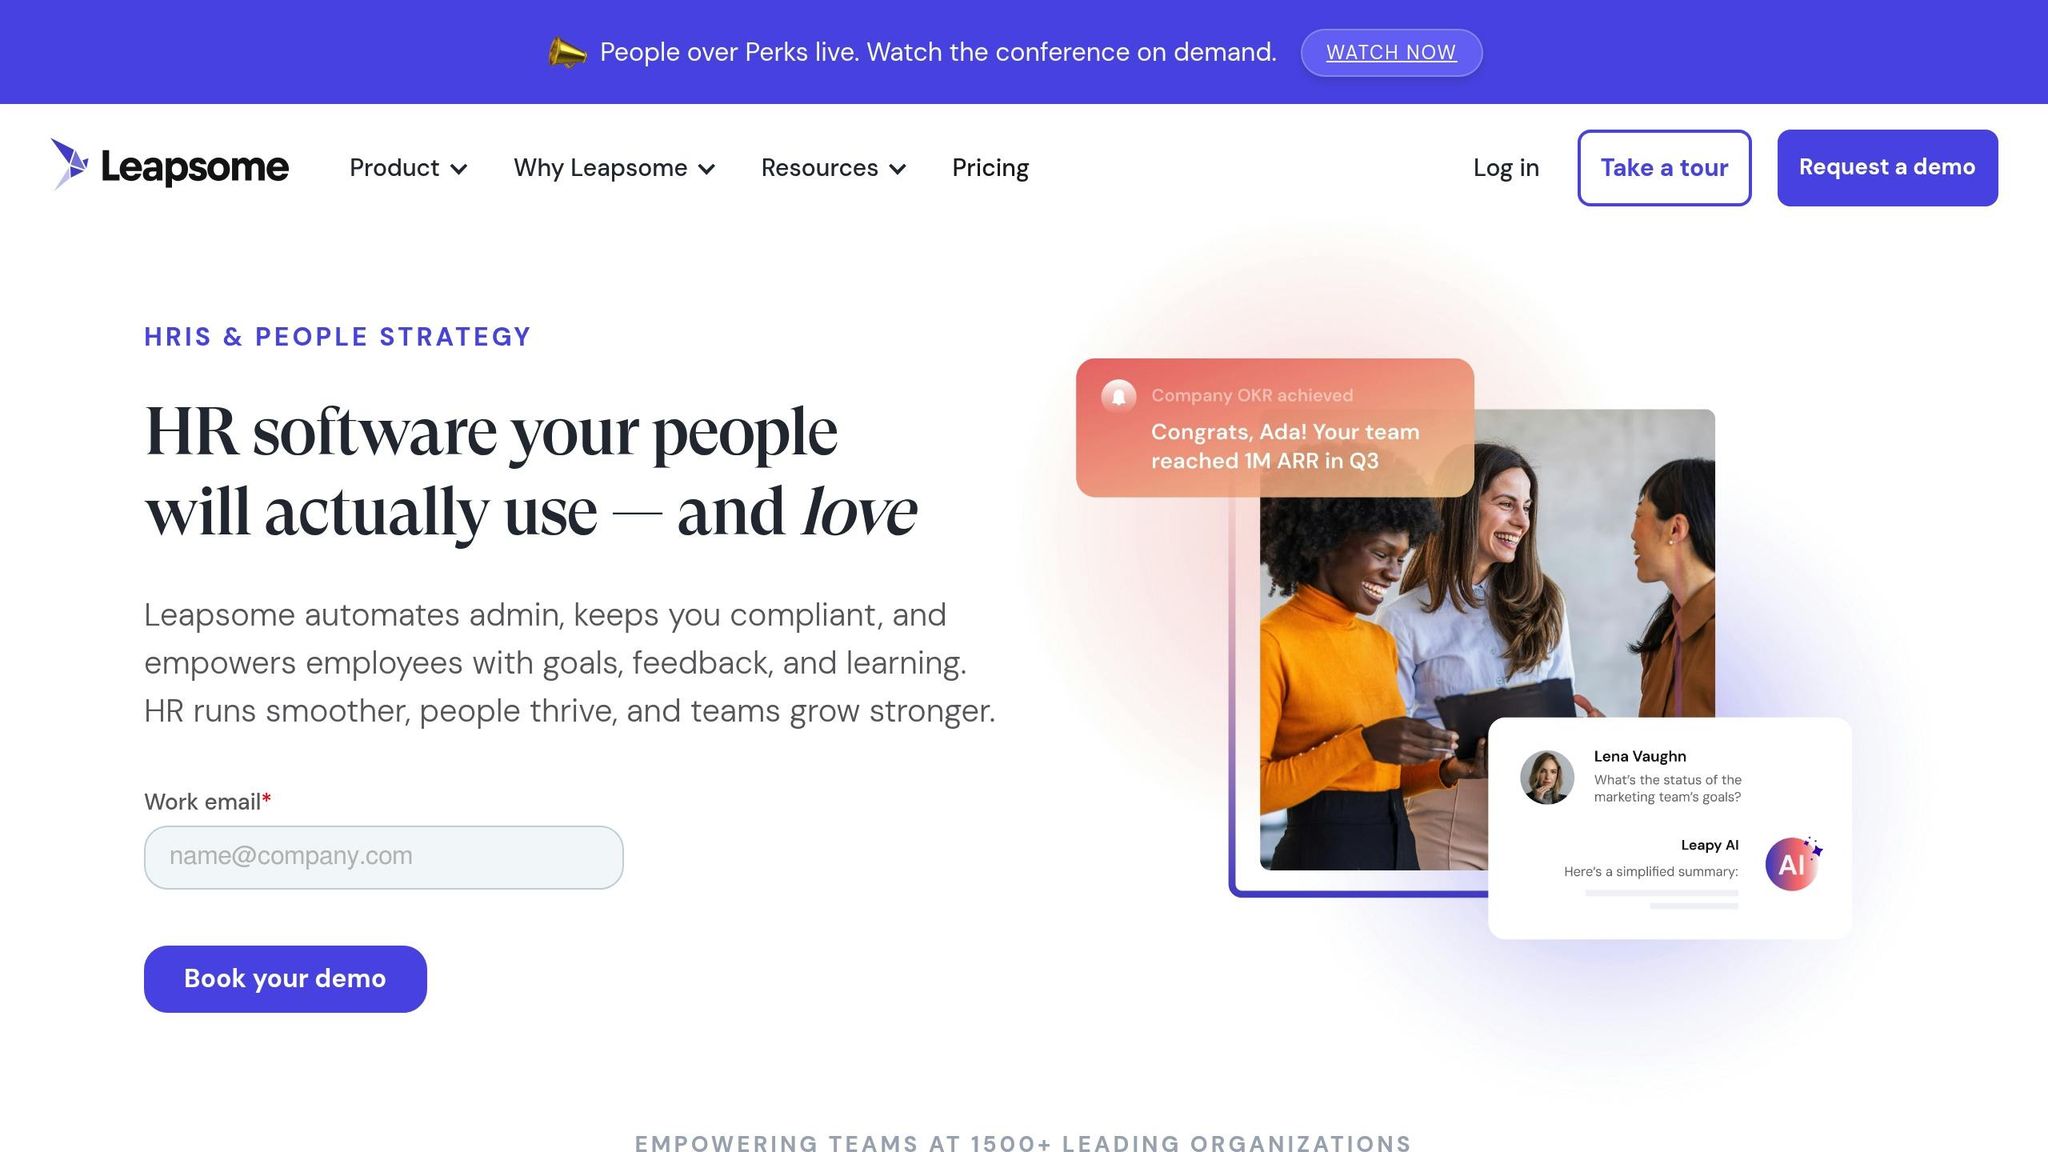Expand the Resources dropdown chevron
This screenshot has height=1152, width=2048.
pyautogui.click(x=897, y=169)
